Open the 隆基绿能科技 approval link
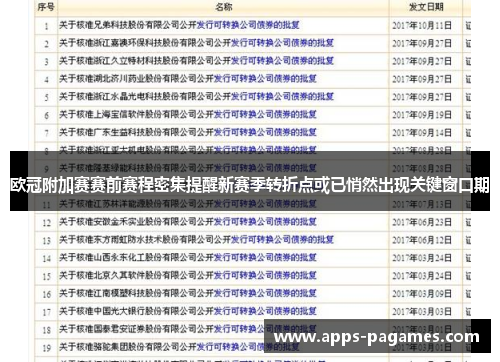 pyautogui.click(x=188, y=168)
